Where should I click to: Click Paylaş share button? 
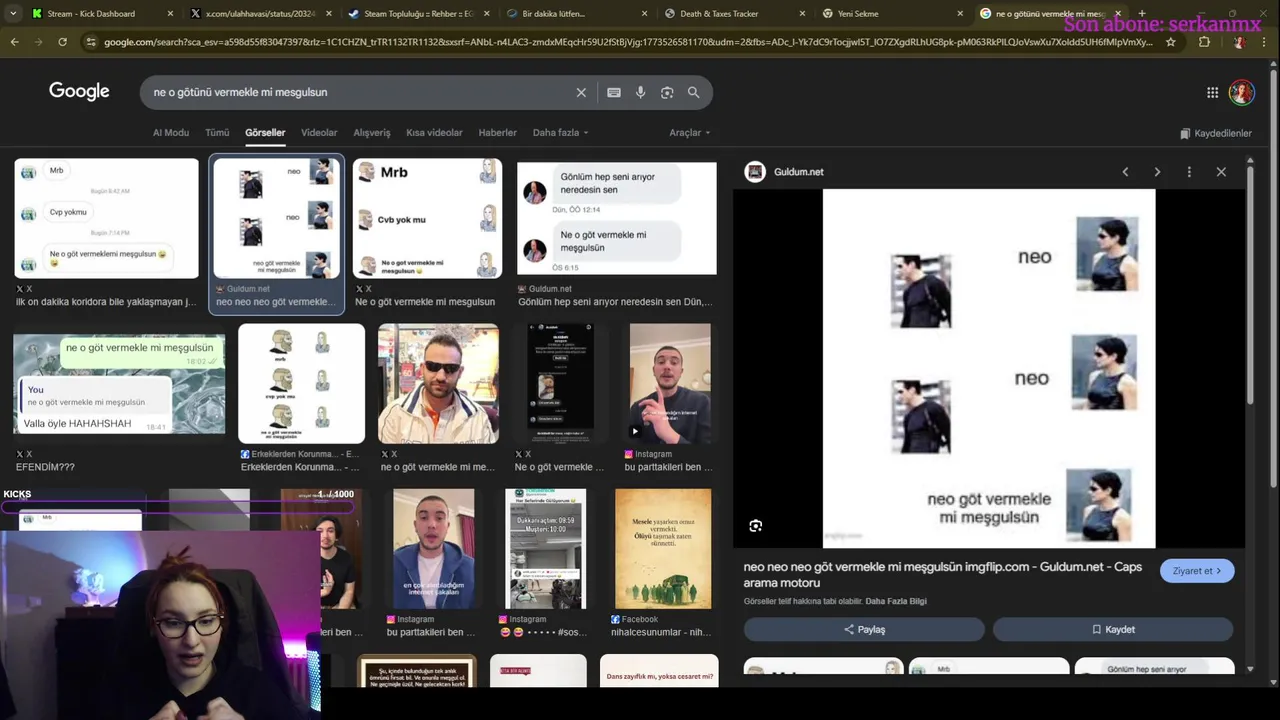[864, 629]
